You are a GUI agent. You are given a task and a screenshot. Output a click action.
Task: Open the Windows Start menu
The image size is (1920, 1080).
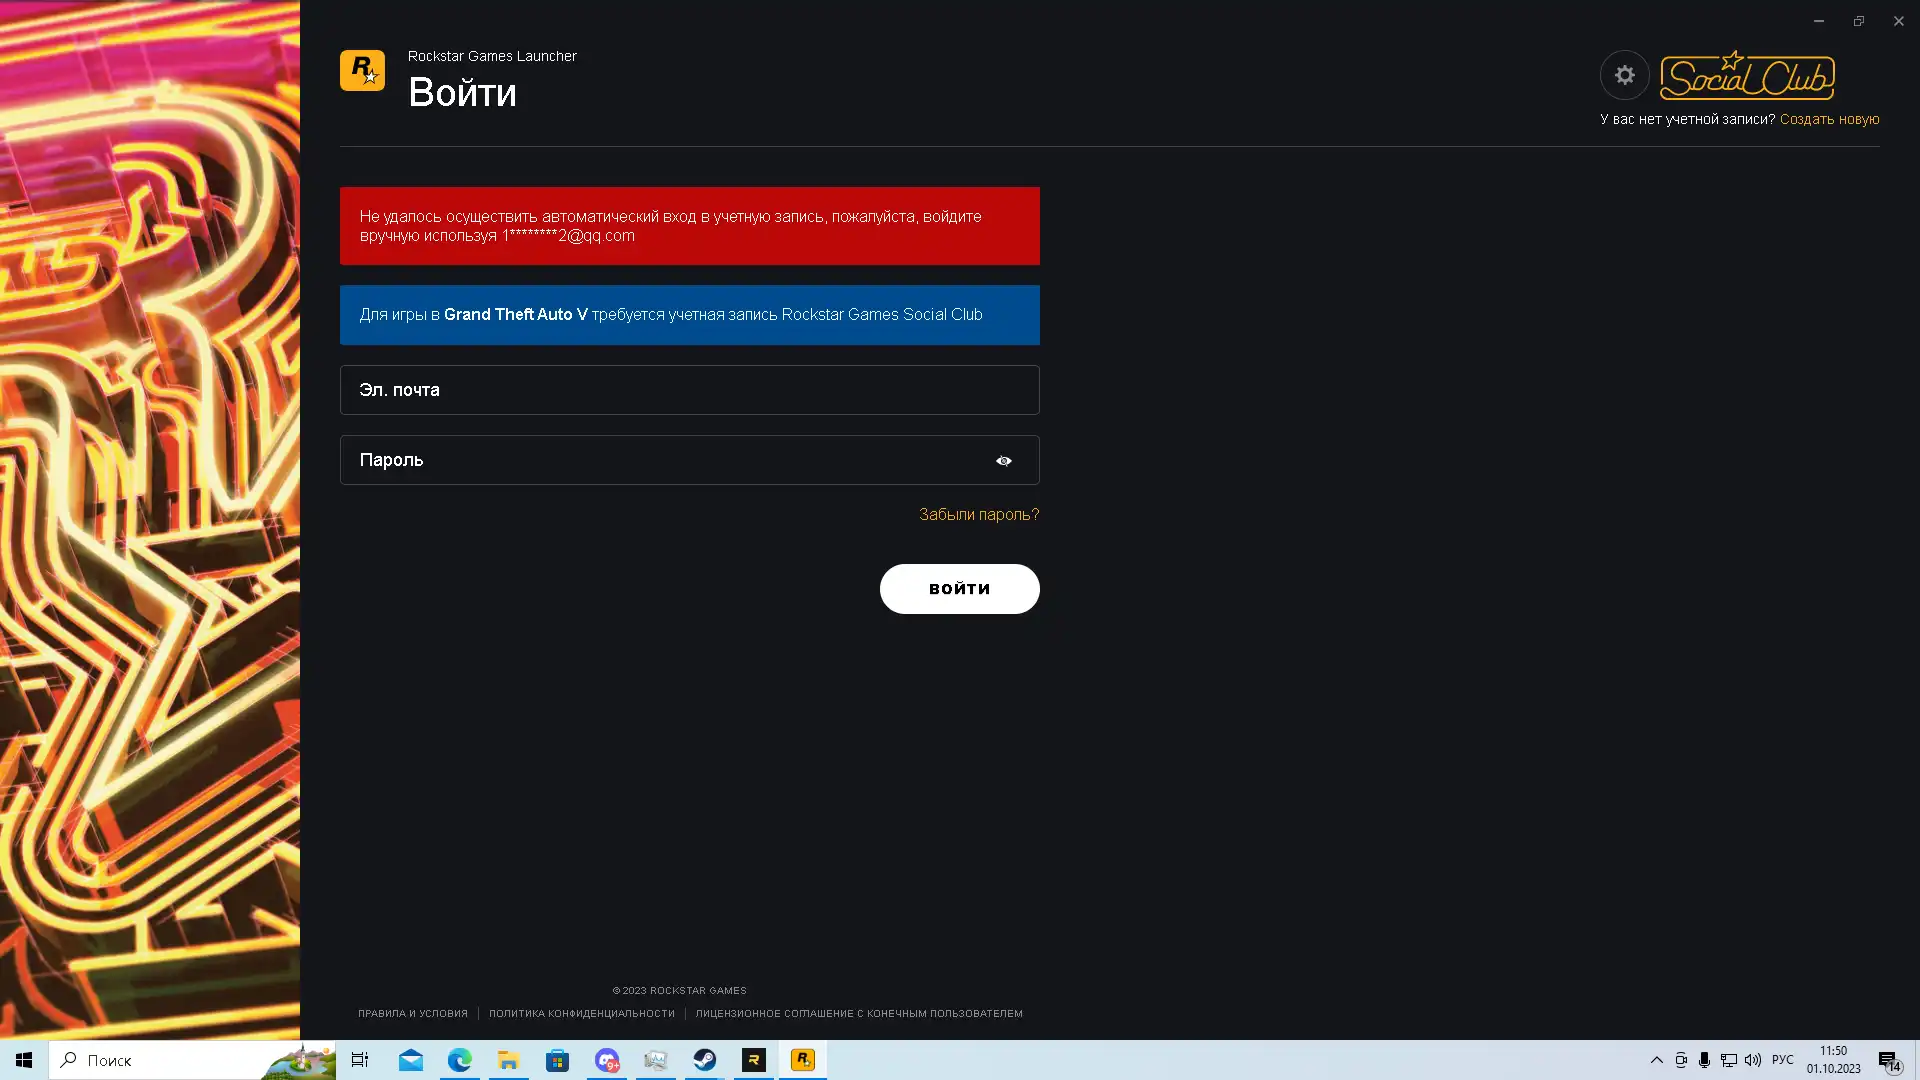pyautogui.click(x=24, y=1060)
